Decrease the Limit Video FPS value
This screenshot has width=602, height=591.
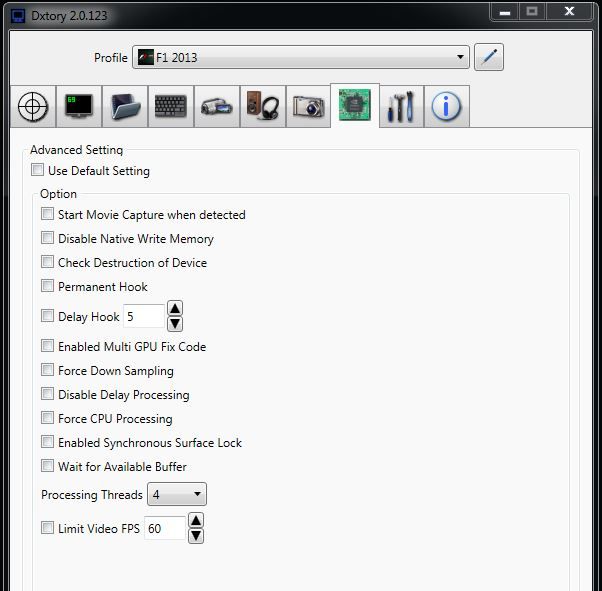(x=196, y=536)
